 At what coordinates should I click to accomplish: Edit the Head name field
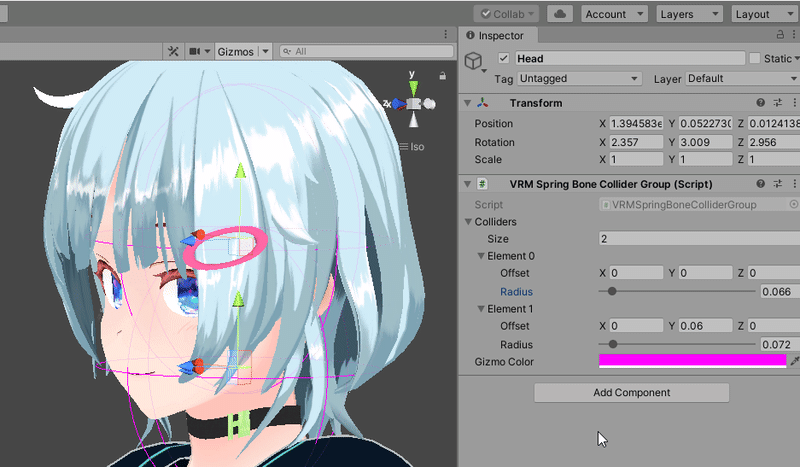[x=630, y=58]
